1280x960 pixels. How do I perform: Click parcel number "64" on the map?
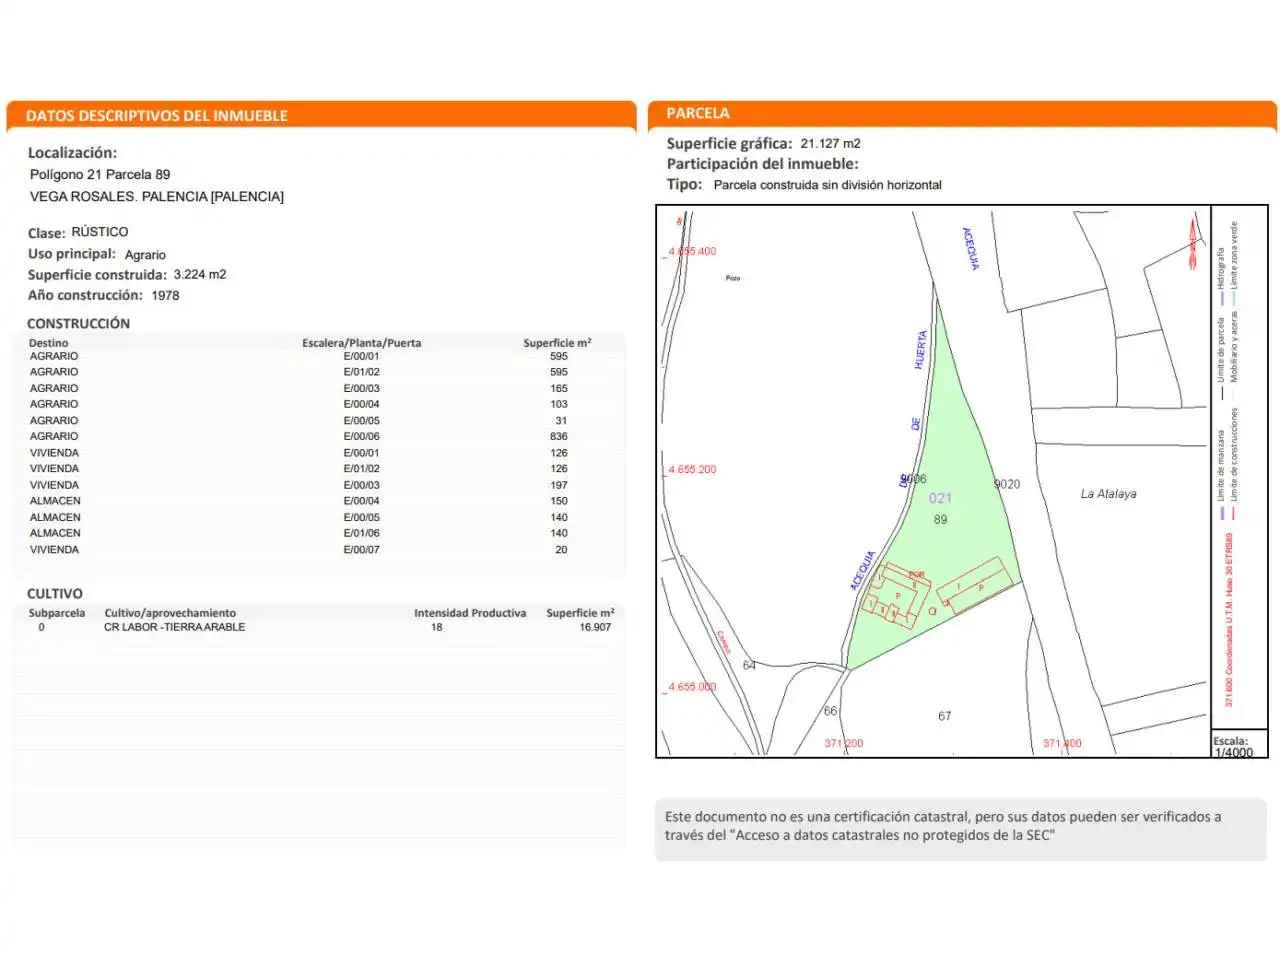[x=749, y=665]
